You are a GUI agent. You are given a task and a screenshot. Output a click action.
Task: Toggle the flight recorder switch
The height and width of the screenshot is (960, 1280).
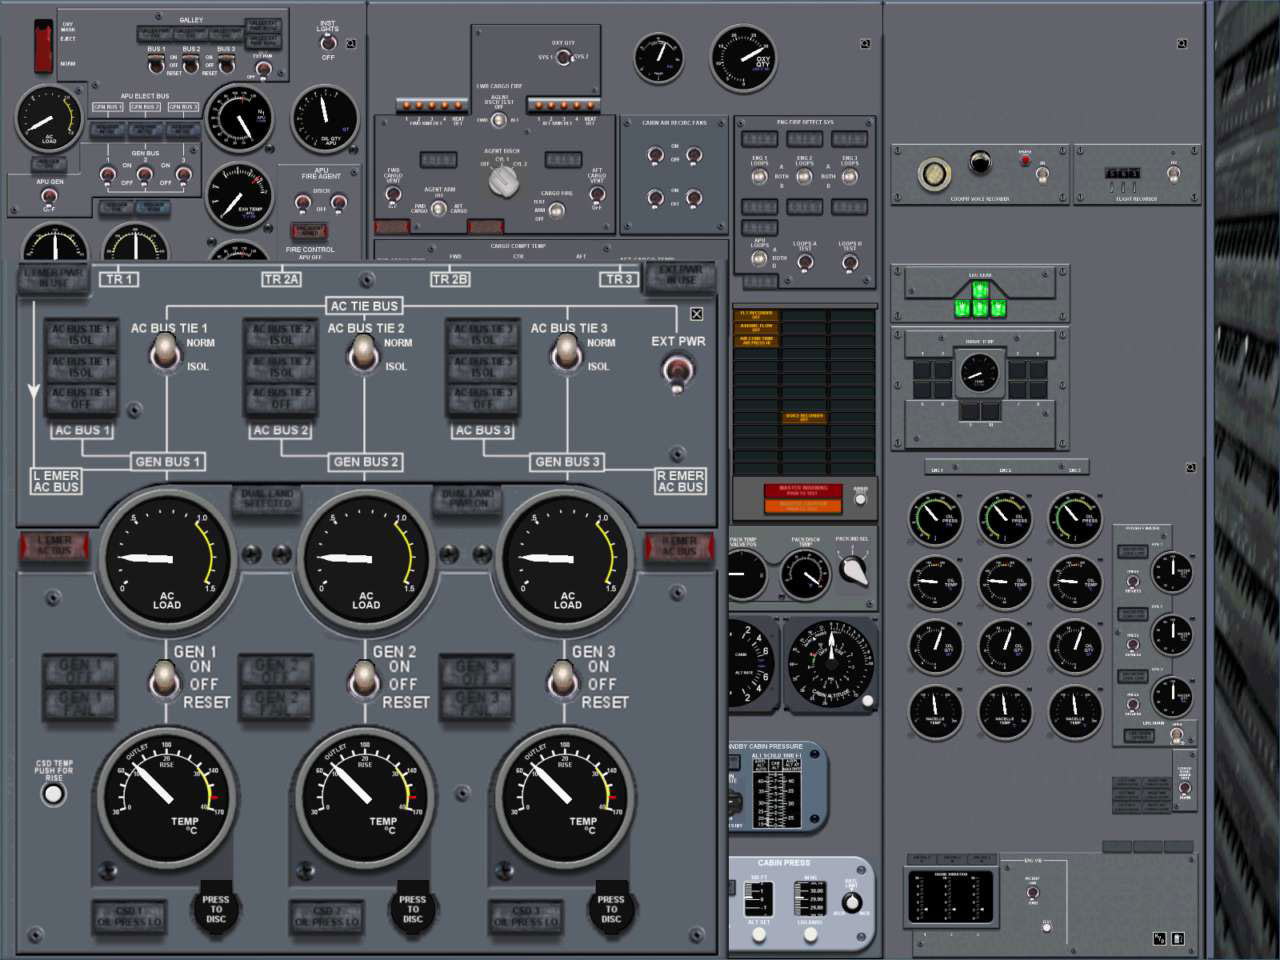click(x=1172, y=173)
